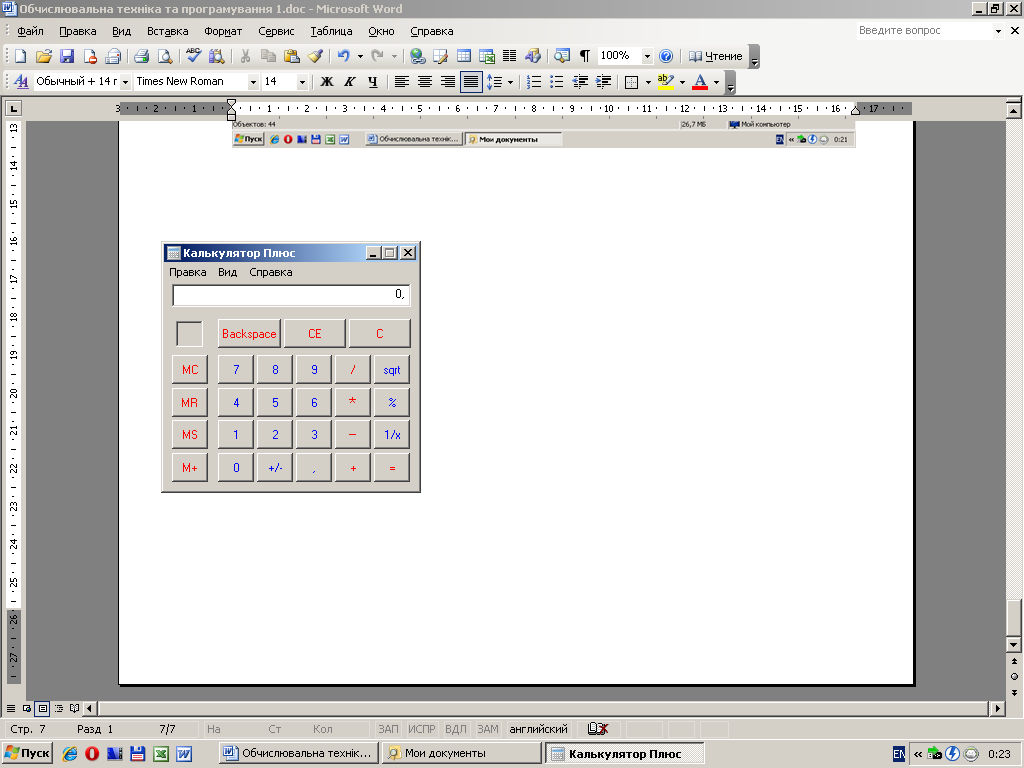The width and height of the screenshot is (1024, 768).
Task: Insert a hyperlink with the globe icon
Action: 417,56
